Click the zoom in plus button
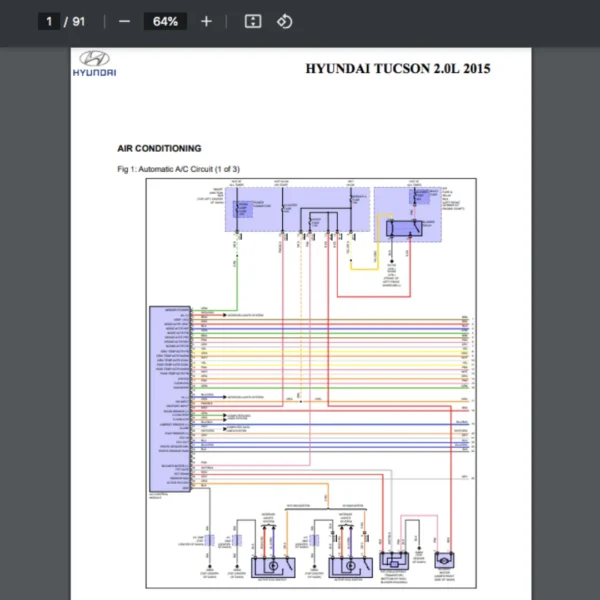The width and height of the screenshot is (600, 600). point(206,21)
